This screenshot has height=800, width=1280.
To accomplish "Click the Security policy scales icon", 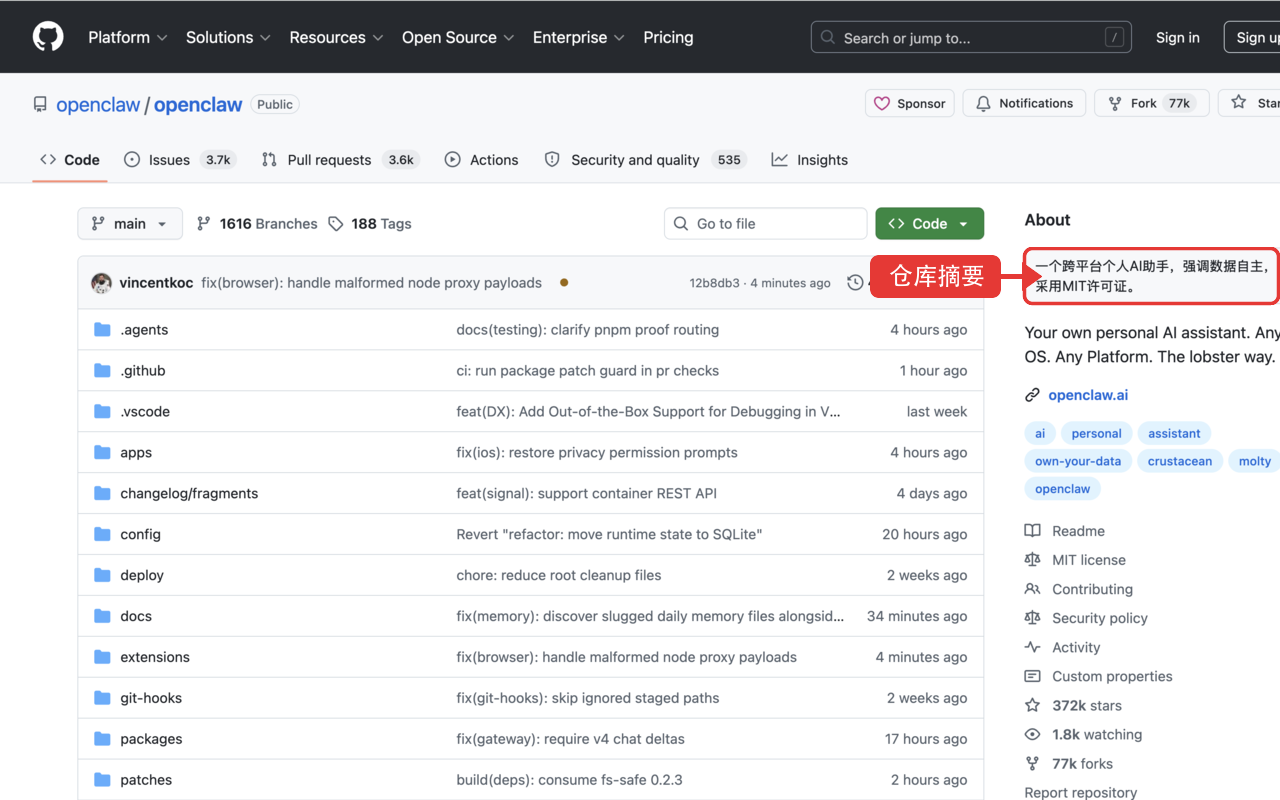I will point(1033,618).
